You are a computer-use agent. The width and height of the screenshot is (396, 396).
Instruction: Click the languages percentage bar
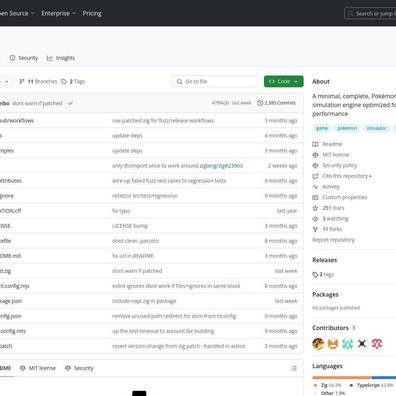354,378
